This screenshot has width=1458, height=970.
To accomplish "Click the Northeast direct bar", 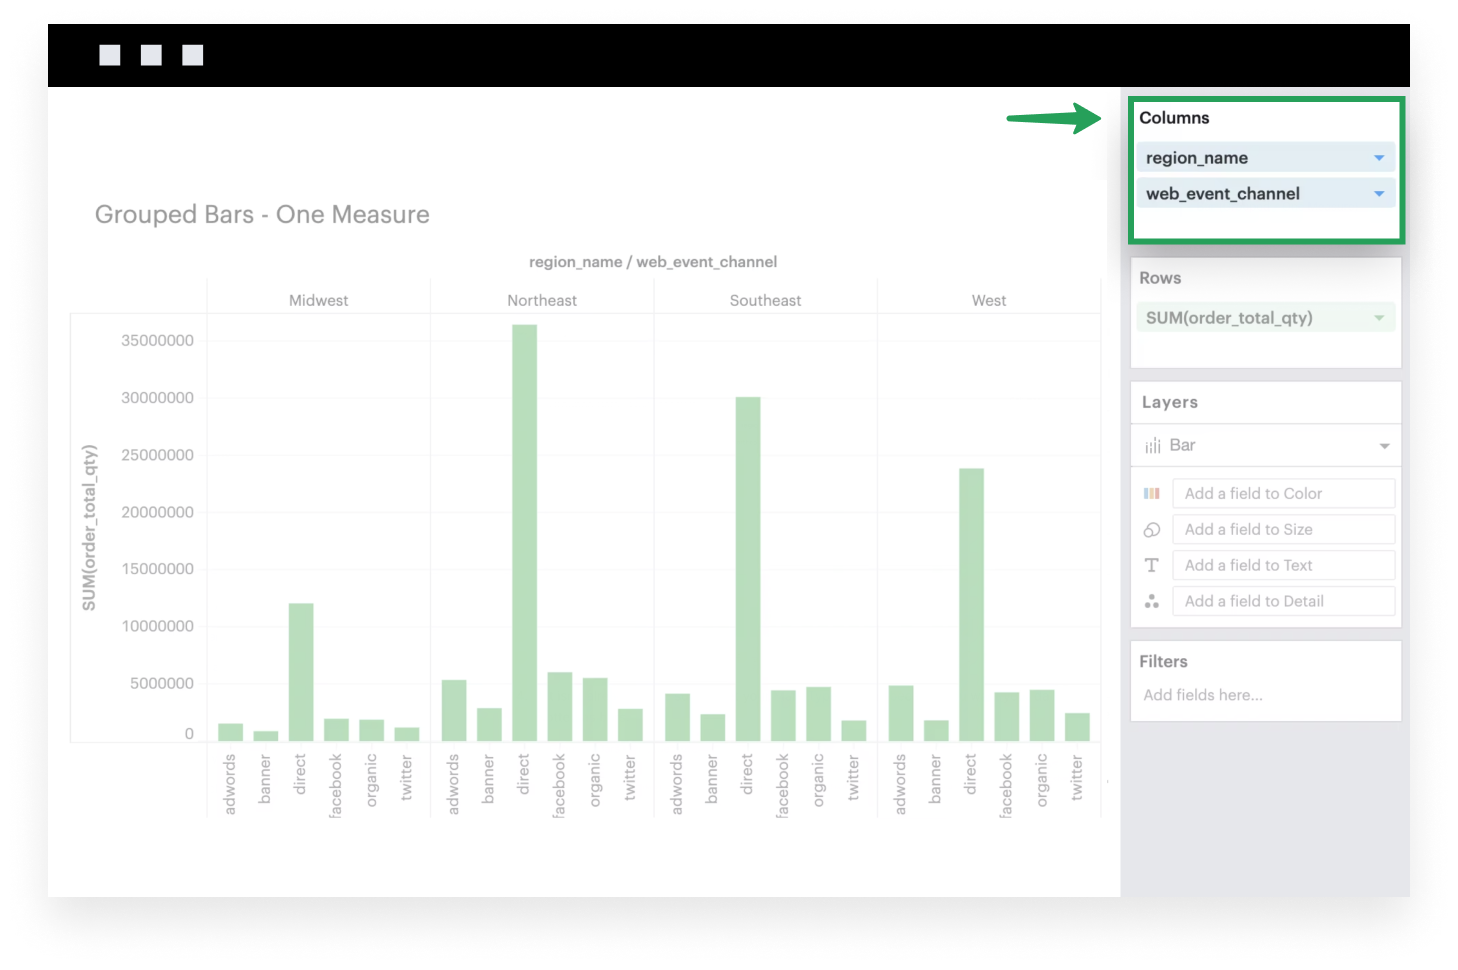I will (x=524, y=532).
